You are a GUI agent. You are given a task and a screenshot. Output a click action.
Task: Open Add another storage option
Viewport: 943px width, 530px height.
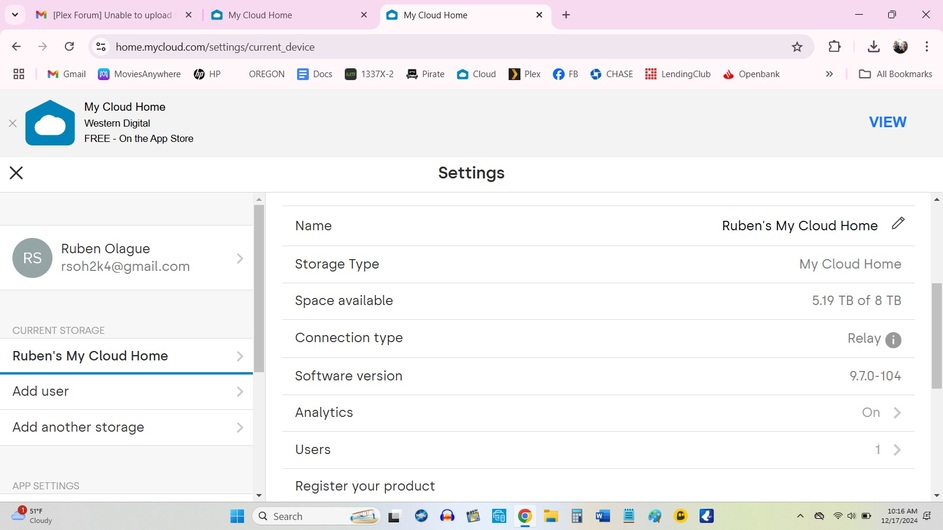126,428
